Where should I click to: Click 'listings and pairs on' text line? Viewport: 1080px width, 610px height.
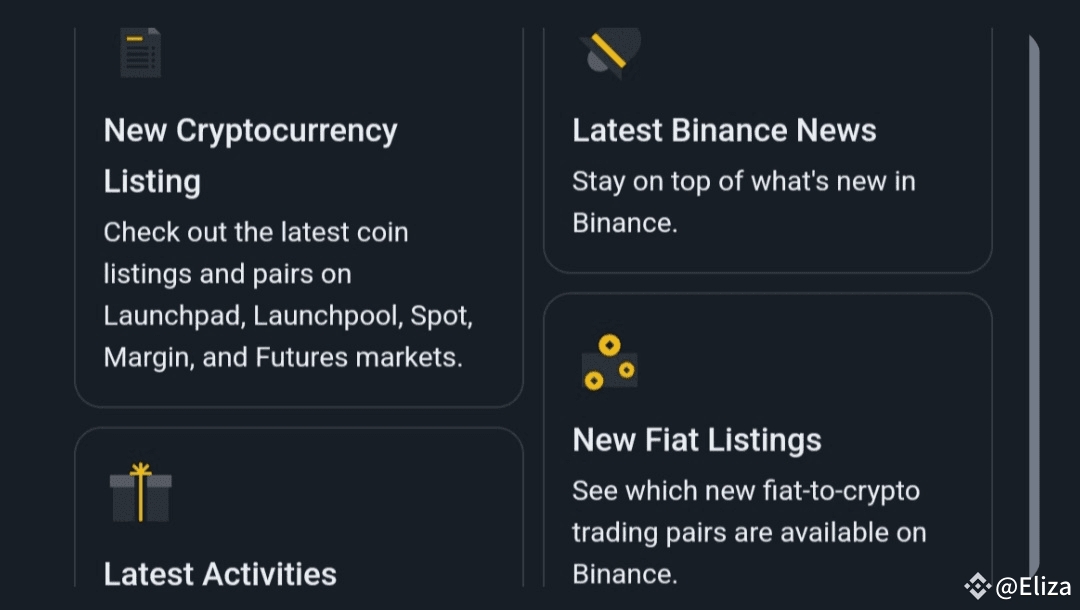pos(227,274)
